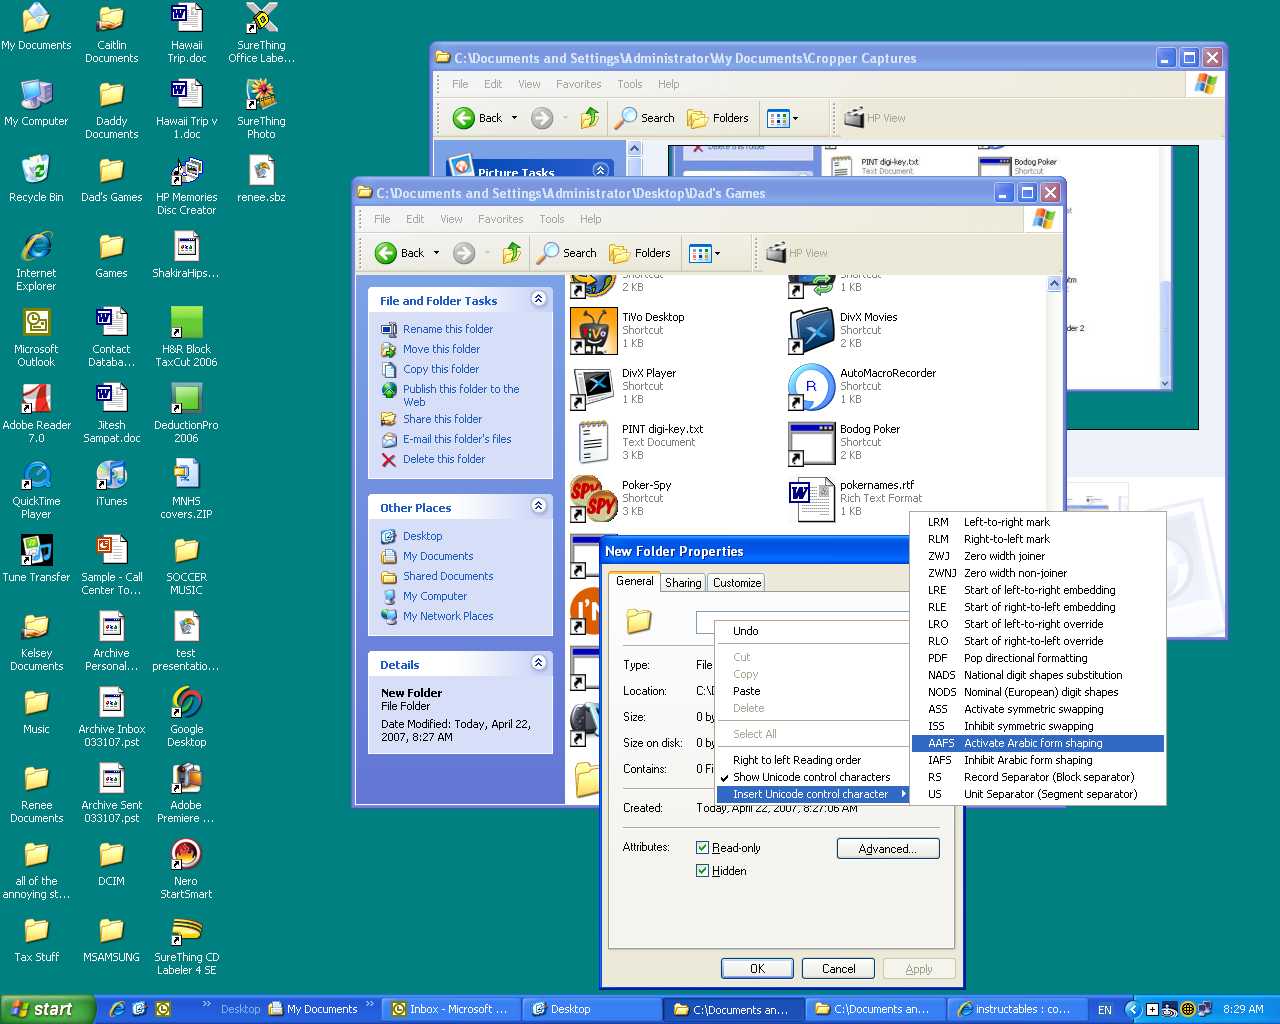1280x1024 pixels.
Task: Collapse File and Folder Tasks panel
Action: coord(539,299)
